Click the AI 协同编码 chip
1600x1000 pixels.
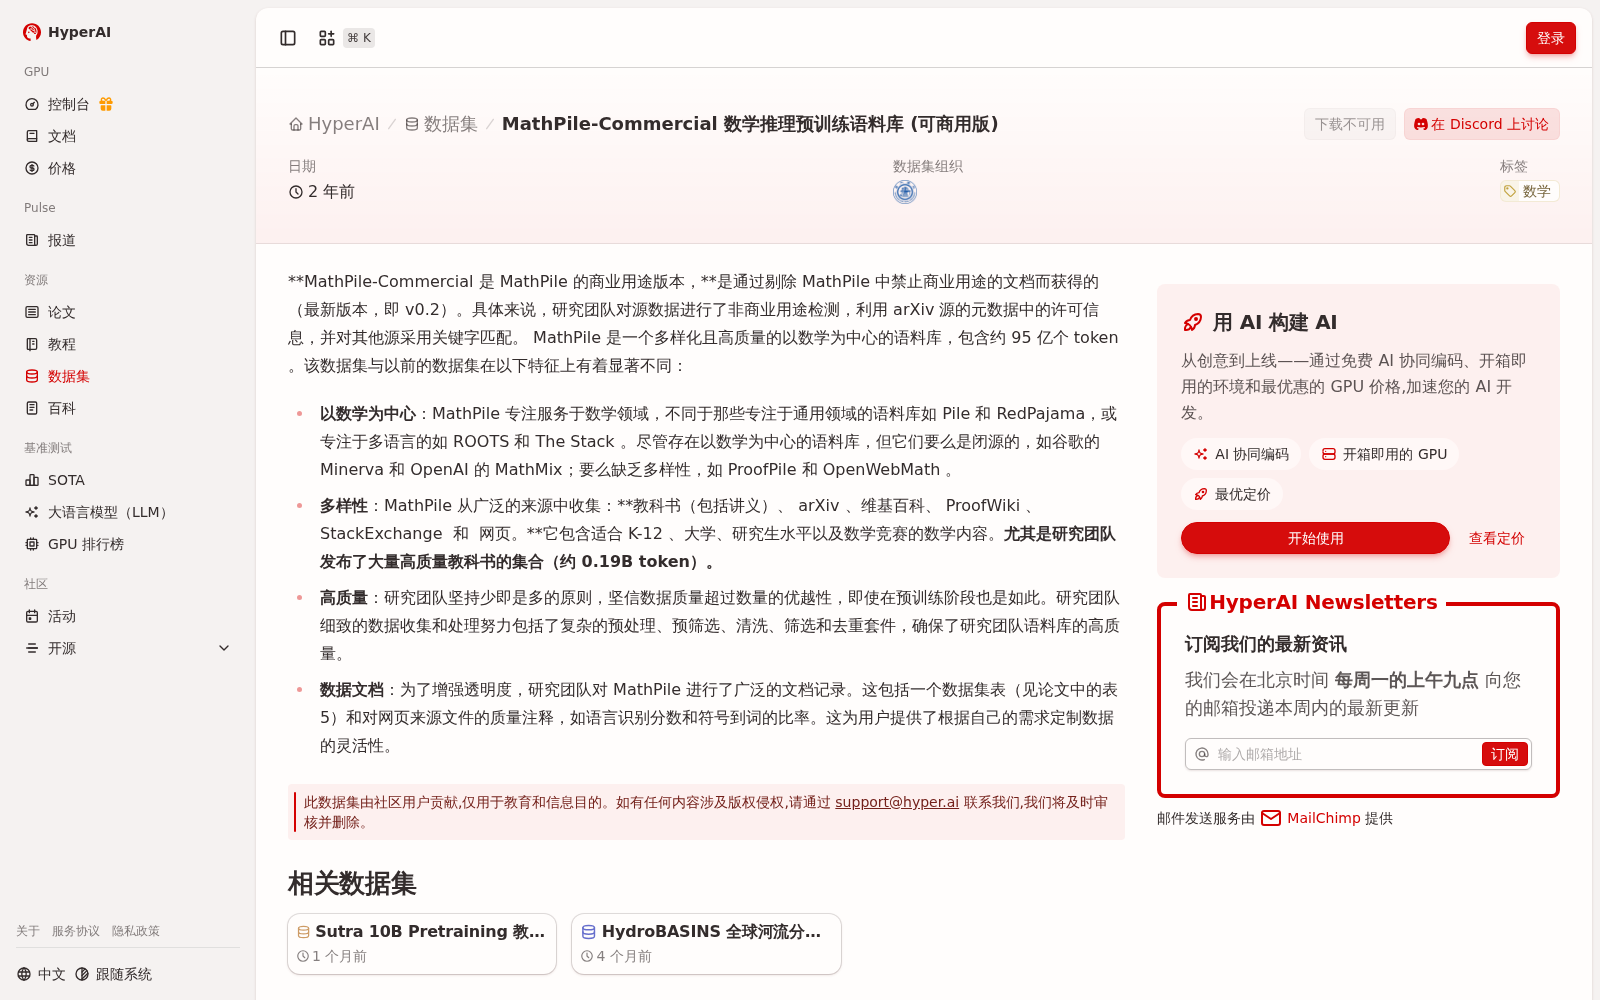click(x=1241, y=454)
